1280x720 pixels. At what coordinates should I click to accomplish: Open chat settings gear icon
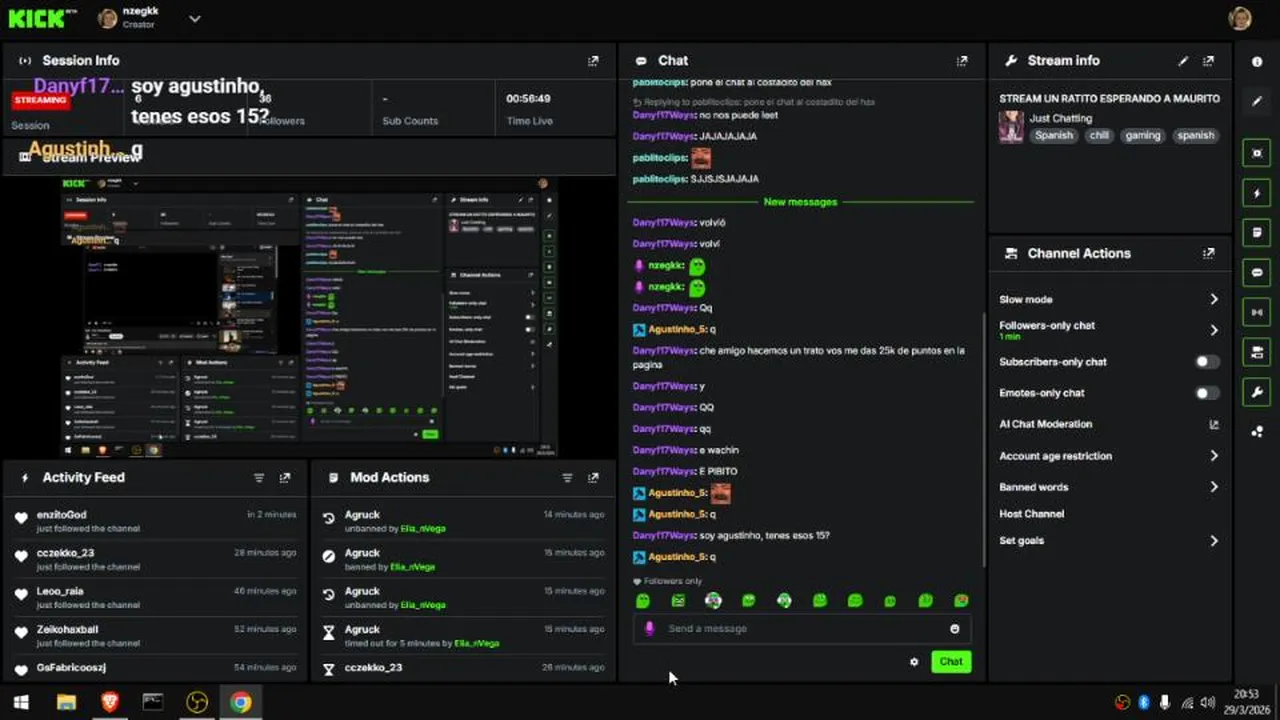click(x=914, y=662)
